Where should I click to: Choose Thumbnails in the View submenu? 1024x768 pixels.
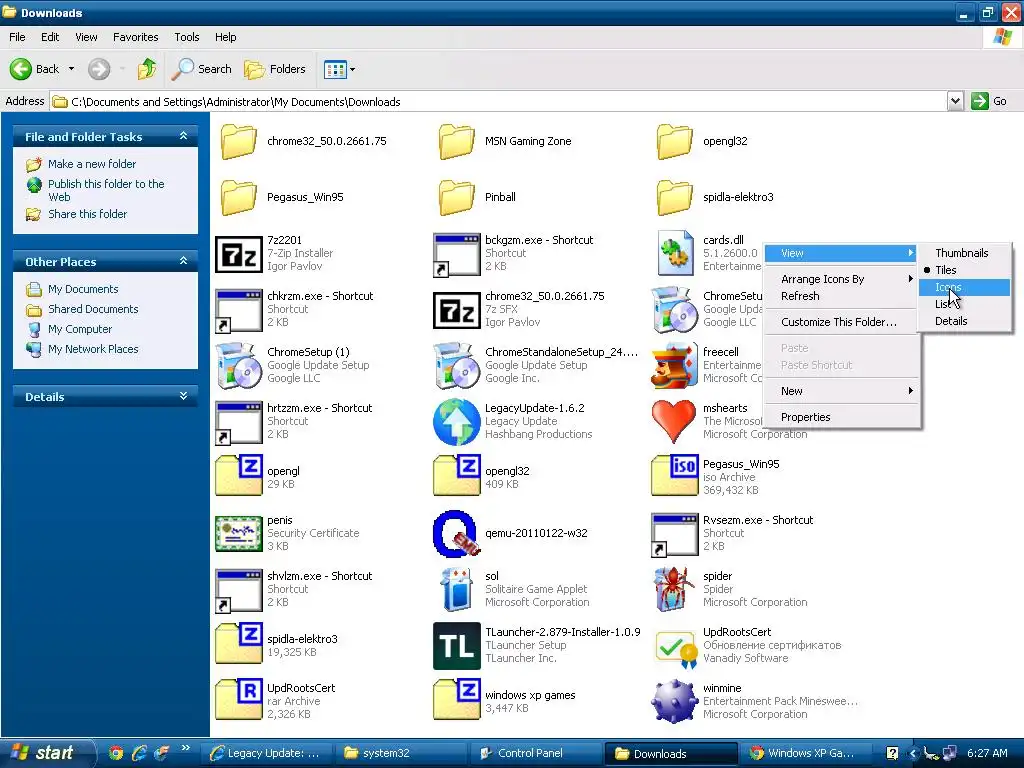click(x=965, y=253)
